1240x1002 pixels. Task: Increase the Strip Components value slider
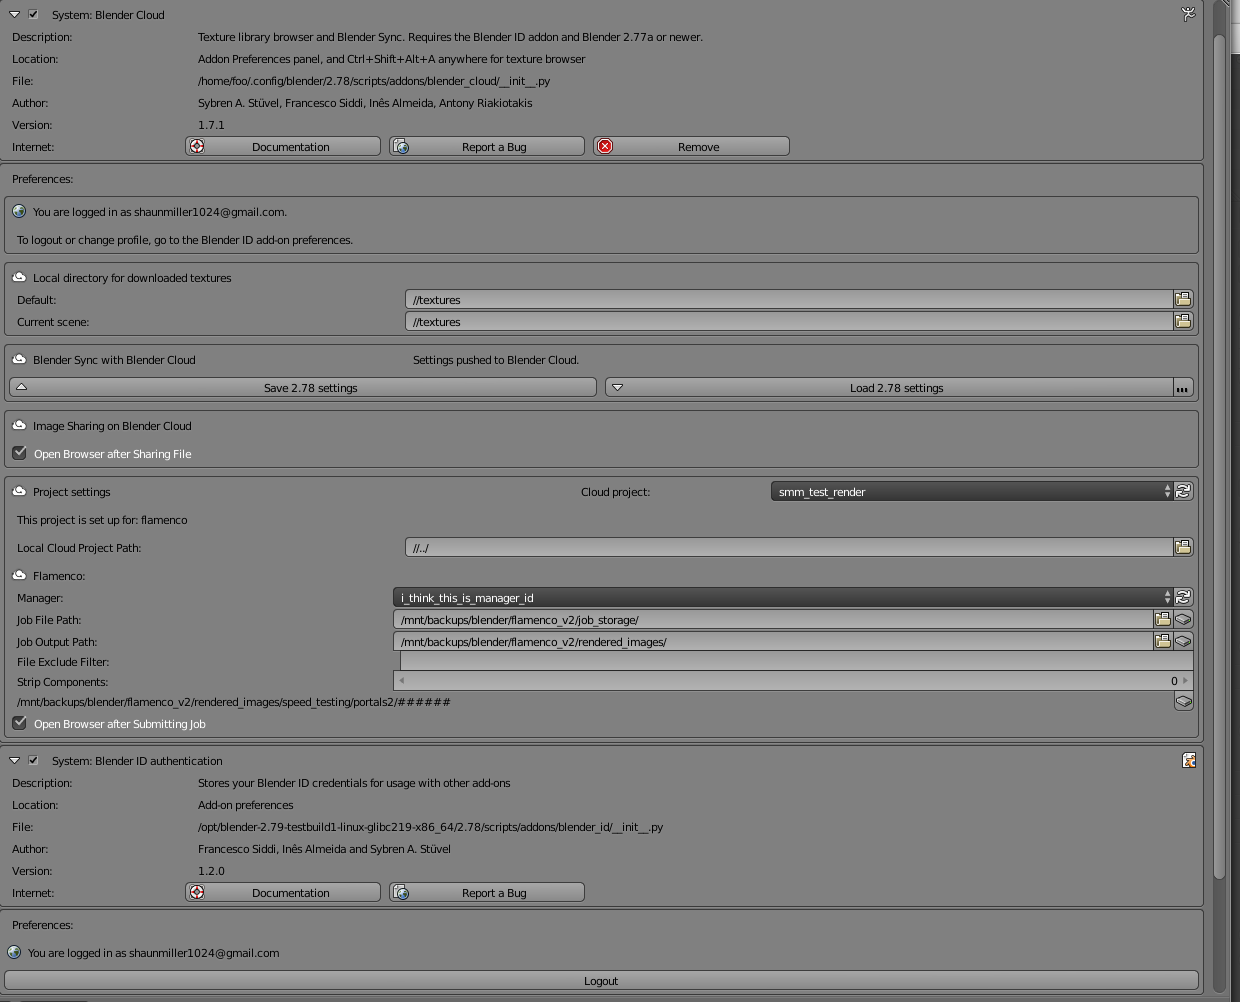1186,681
